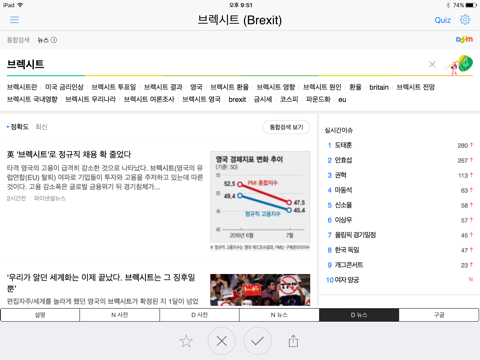Image resolution: width=480 pixels, height=360 pixels.
Task: Mark word as known with checkmark circle
Action: tap(257, 341)
